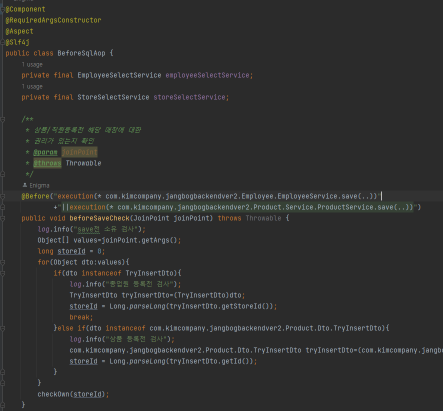Select the BeforeSqlAop class name
Viewport: 443px width, 411px height.
(x=81, y=53)
